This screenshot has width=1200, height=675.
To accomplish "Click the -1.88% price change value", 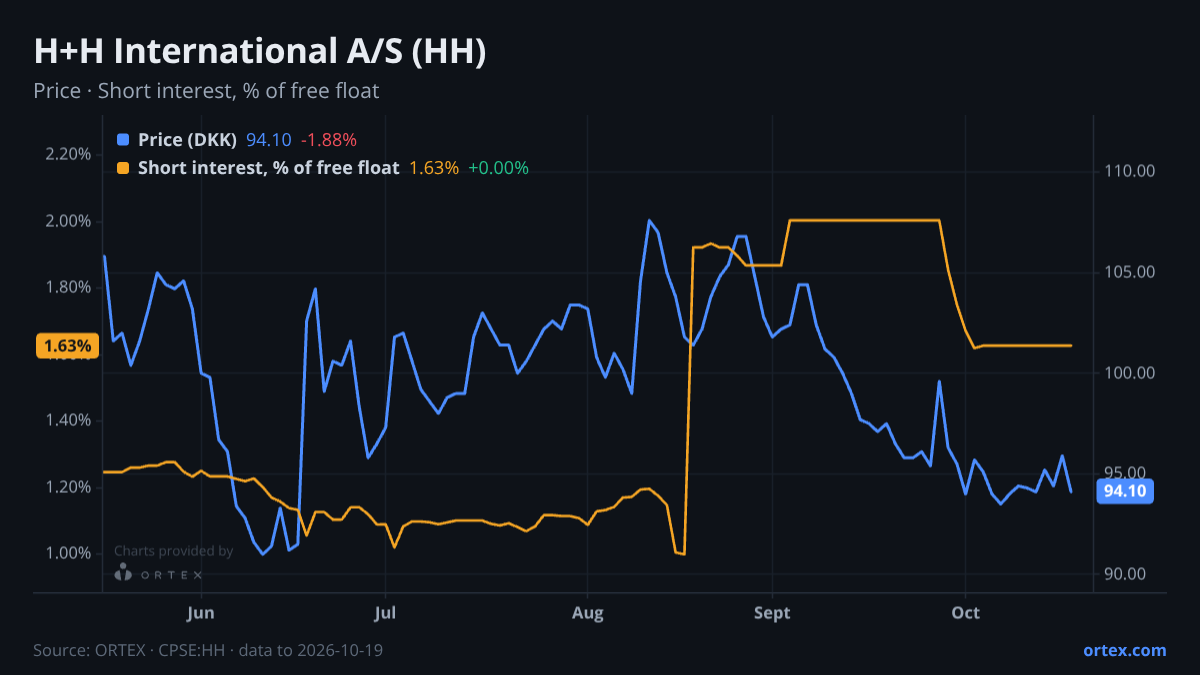I will (329, 140).
